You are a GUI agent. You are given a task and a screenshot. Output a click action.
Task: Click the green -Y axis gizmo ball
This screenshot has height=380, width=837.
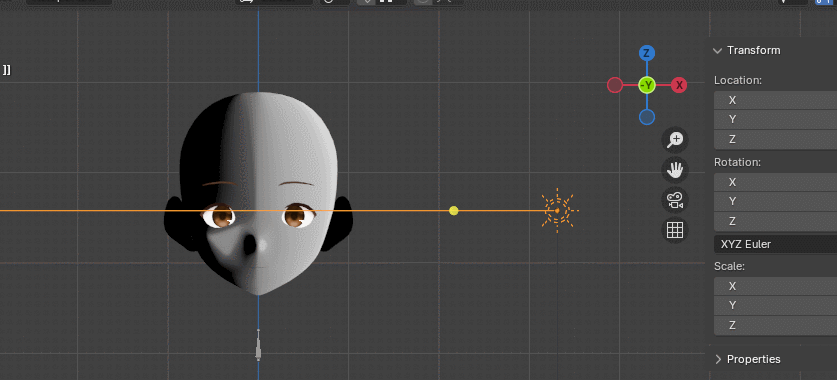(x=646, y=85)
